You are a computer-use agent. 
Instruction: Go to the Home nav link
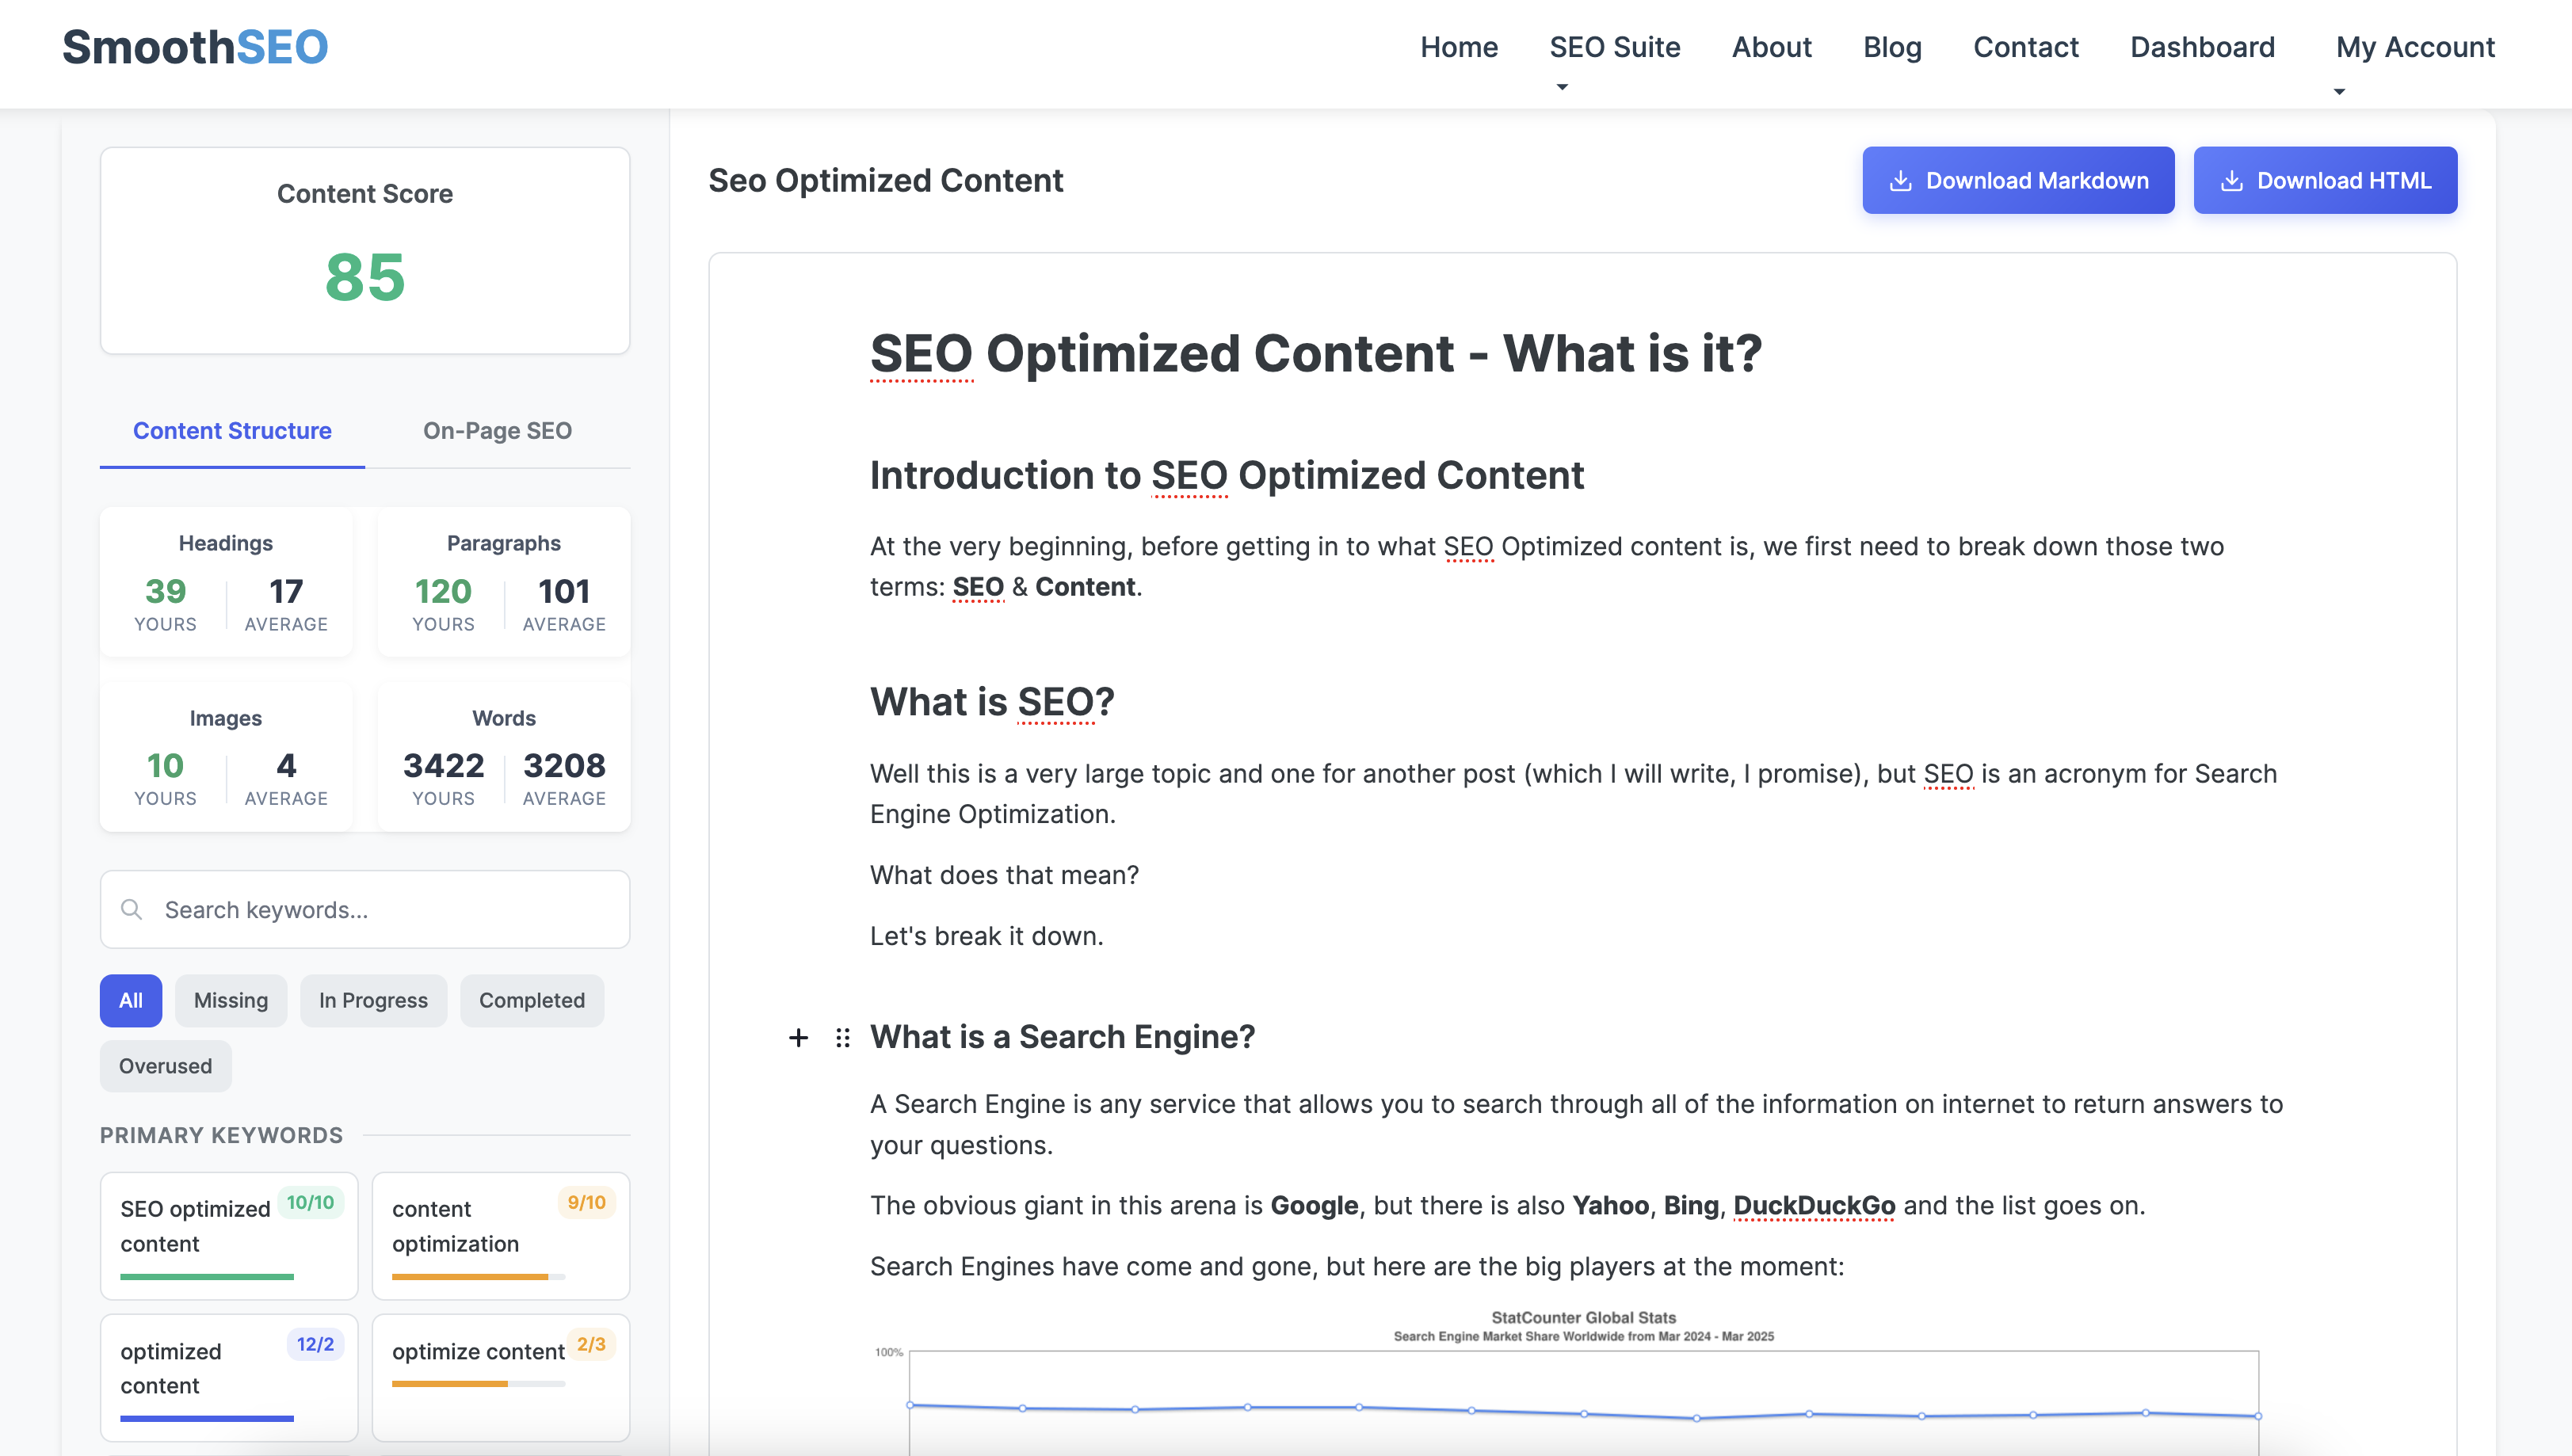[1459, 47]
